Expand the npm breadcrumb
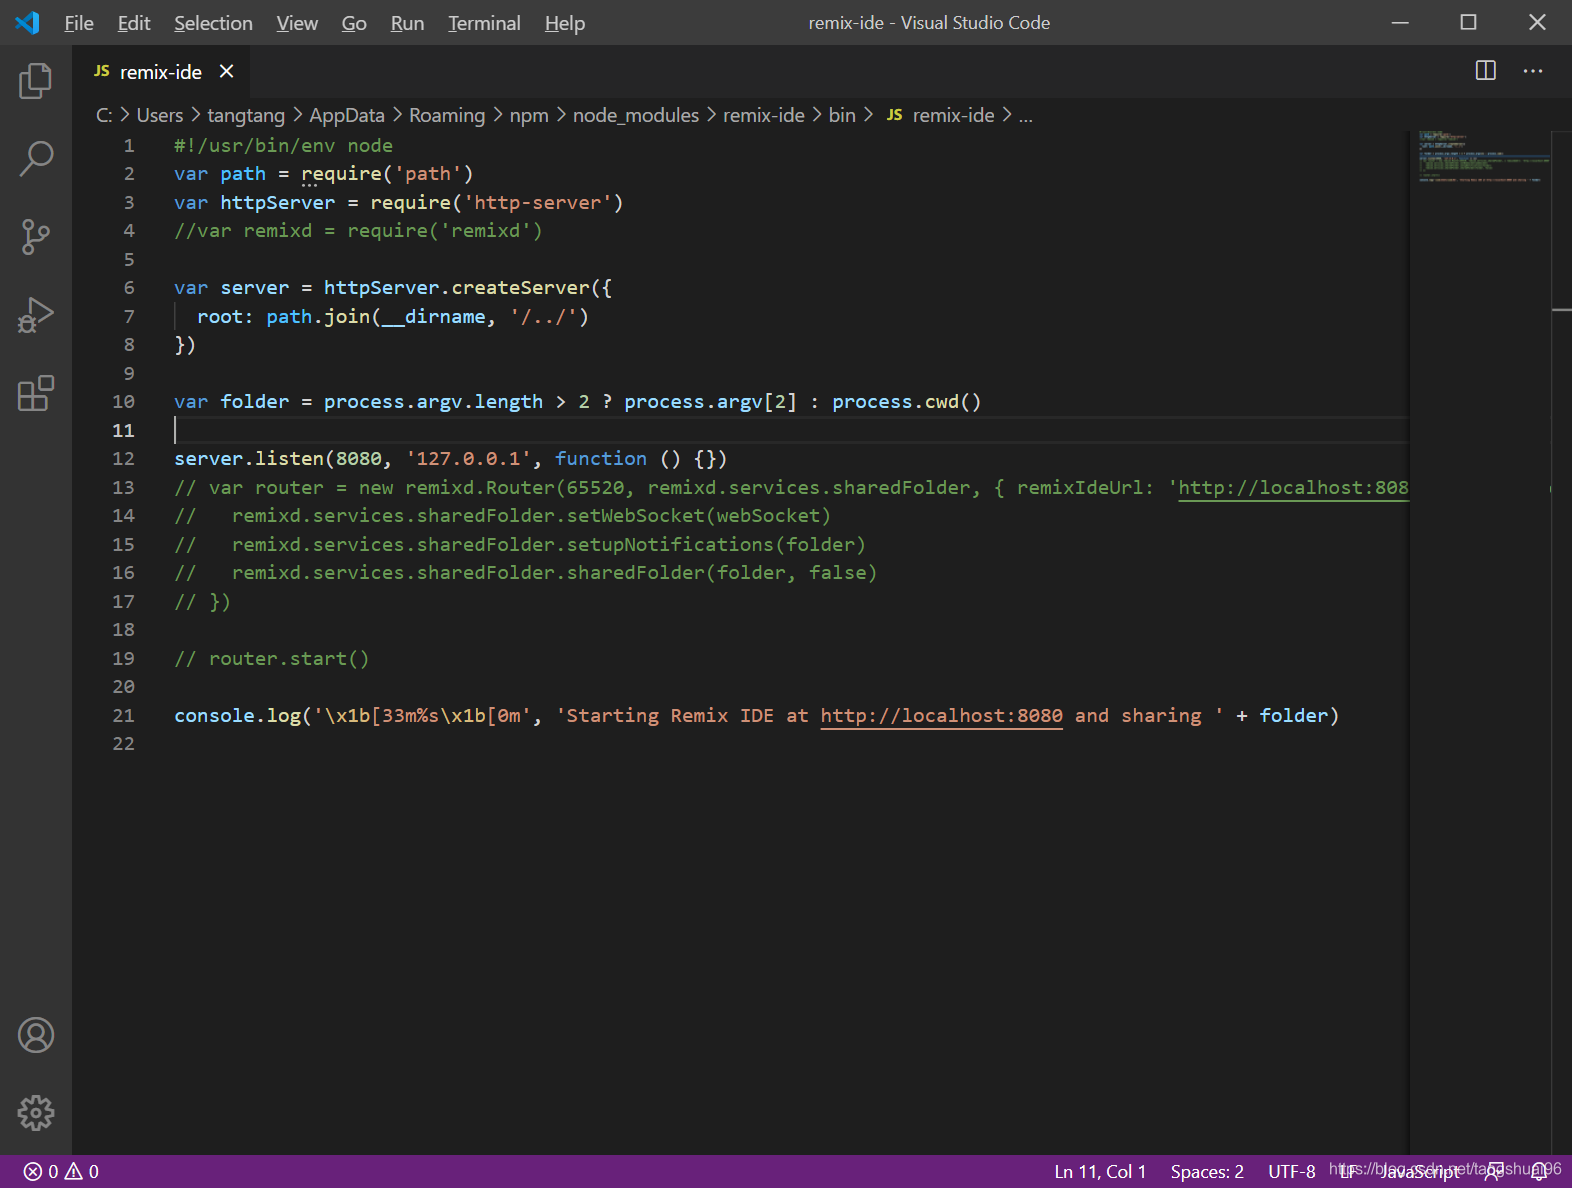 (529, 115)
